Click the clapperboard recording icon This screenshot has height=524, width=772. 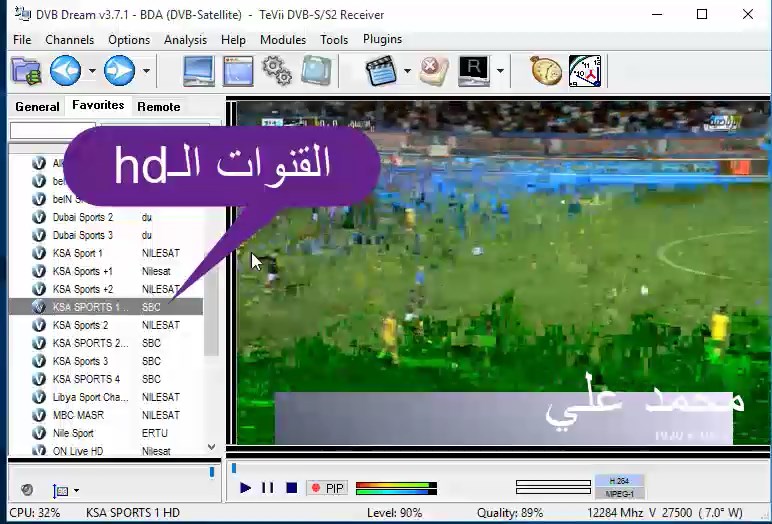pyautogui.click(x=381, y=71)
